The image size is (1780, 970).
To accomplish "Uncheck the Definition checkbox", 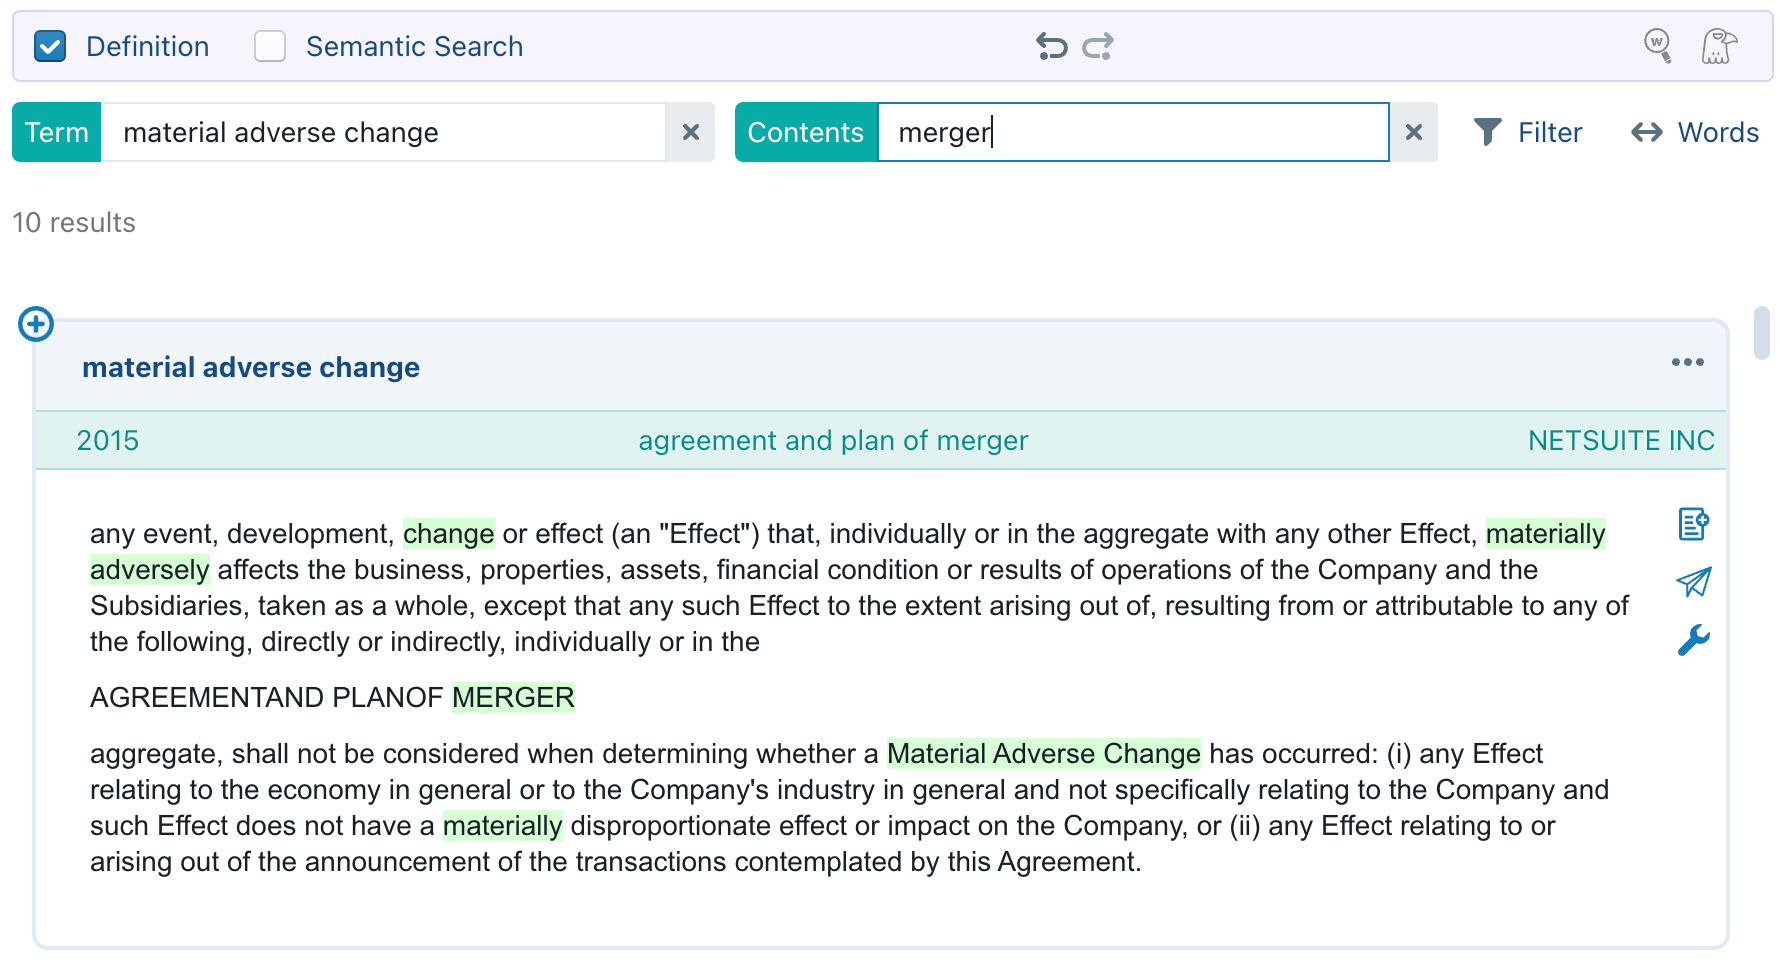I will point(50,46).
